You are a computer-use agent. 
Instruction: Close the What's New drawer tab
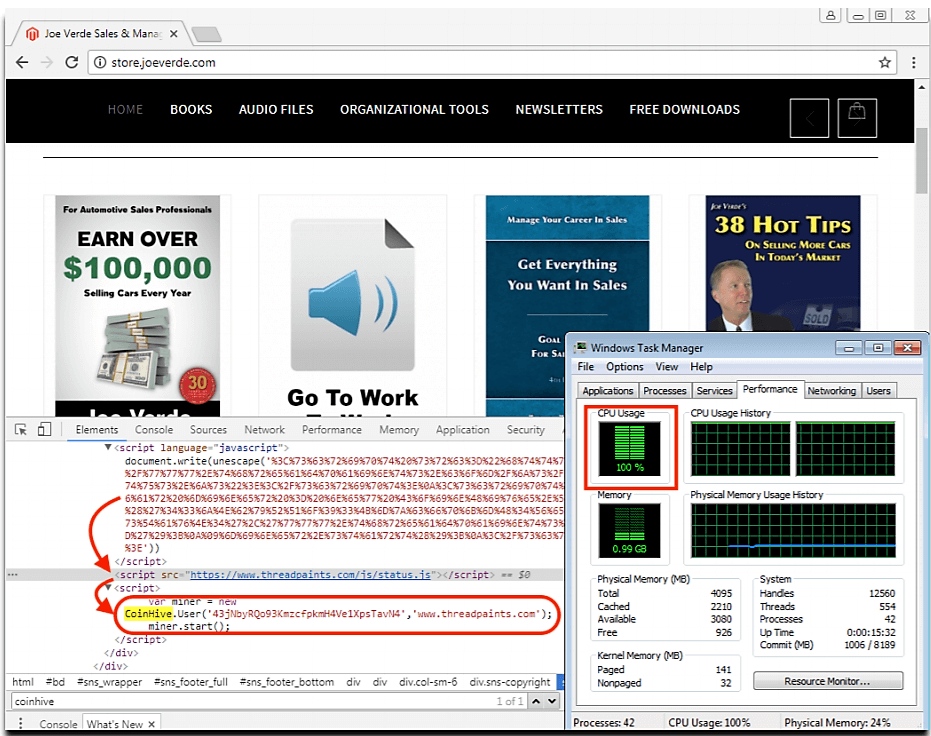(151, 724)
